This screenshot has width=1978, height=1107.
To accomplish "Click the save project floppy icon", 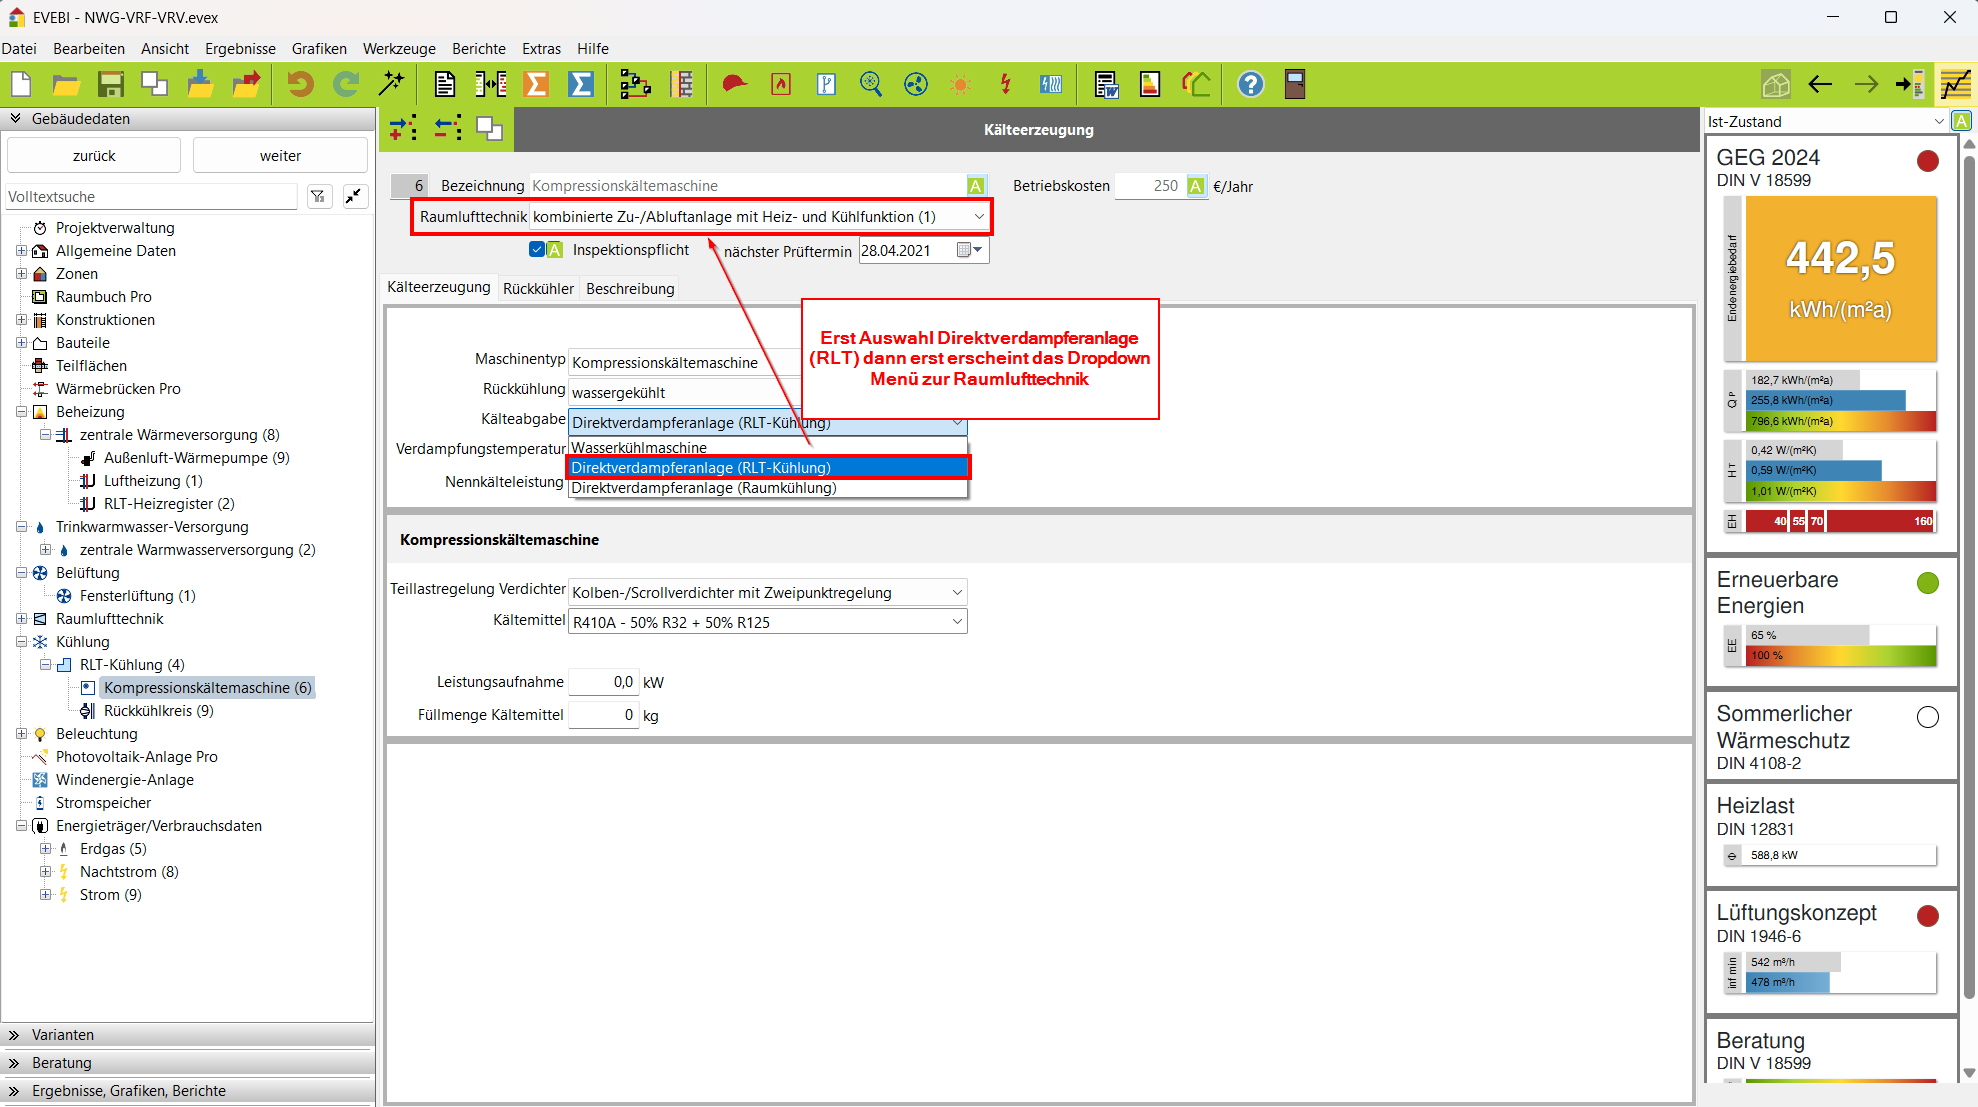I will coord(110,85).
